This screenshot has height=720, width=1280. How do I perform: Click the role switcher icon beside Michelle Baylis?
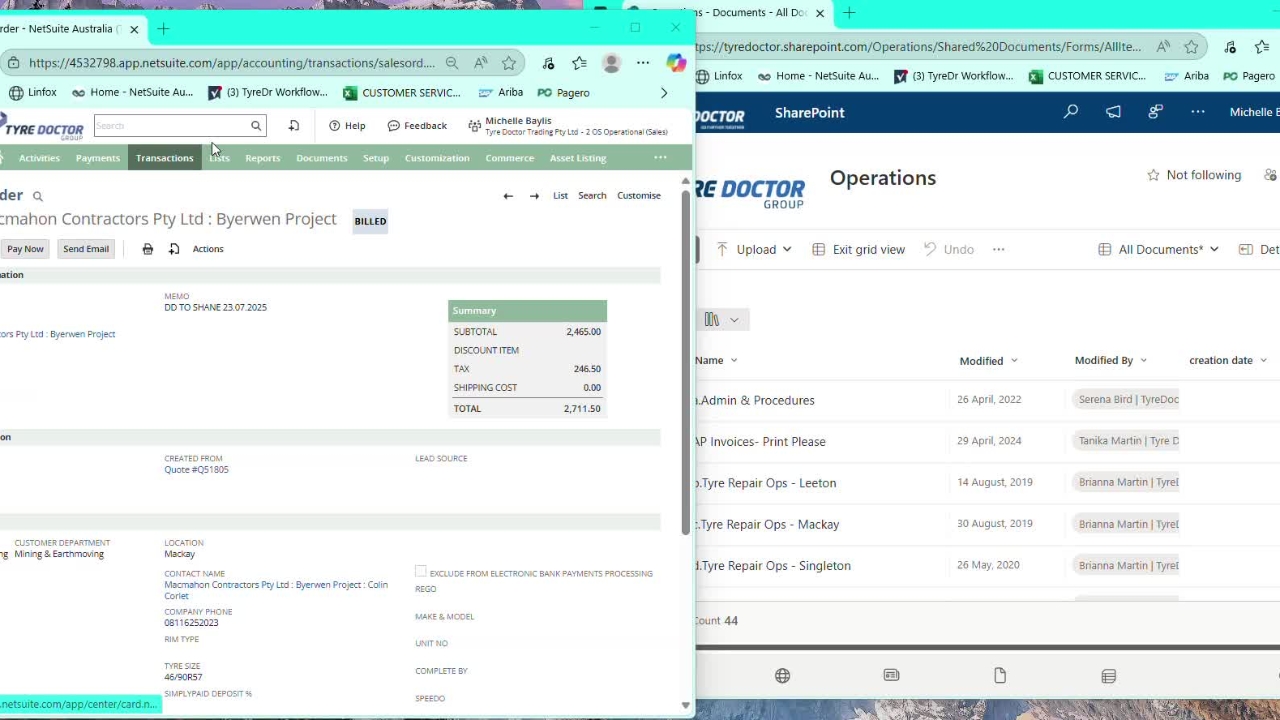point(474,126)
